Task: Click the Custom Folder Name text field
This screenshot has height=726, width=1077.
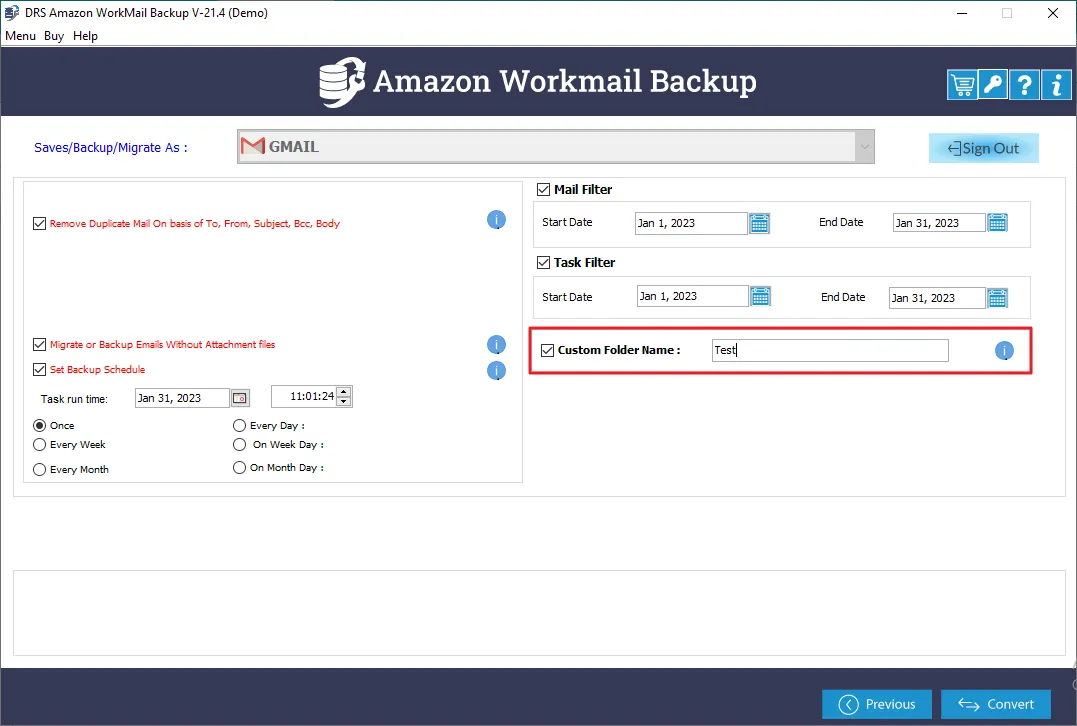Action: (829, 351)
